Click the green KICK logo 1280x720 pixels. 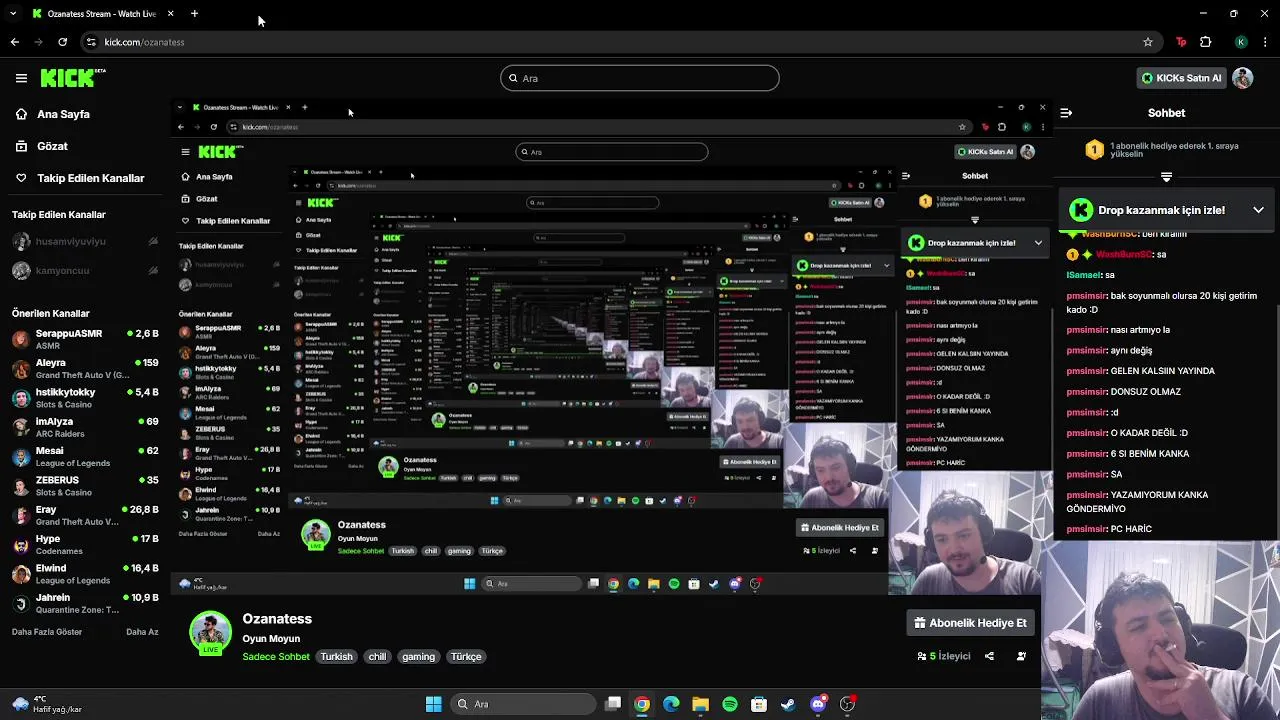pos(73,77)
